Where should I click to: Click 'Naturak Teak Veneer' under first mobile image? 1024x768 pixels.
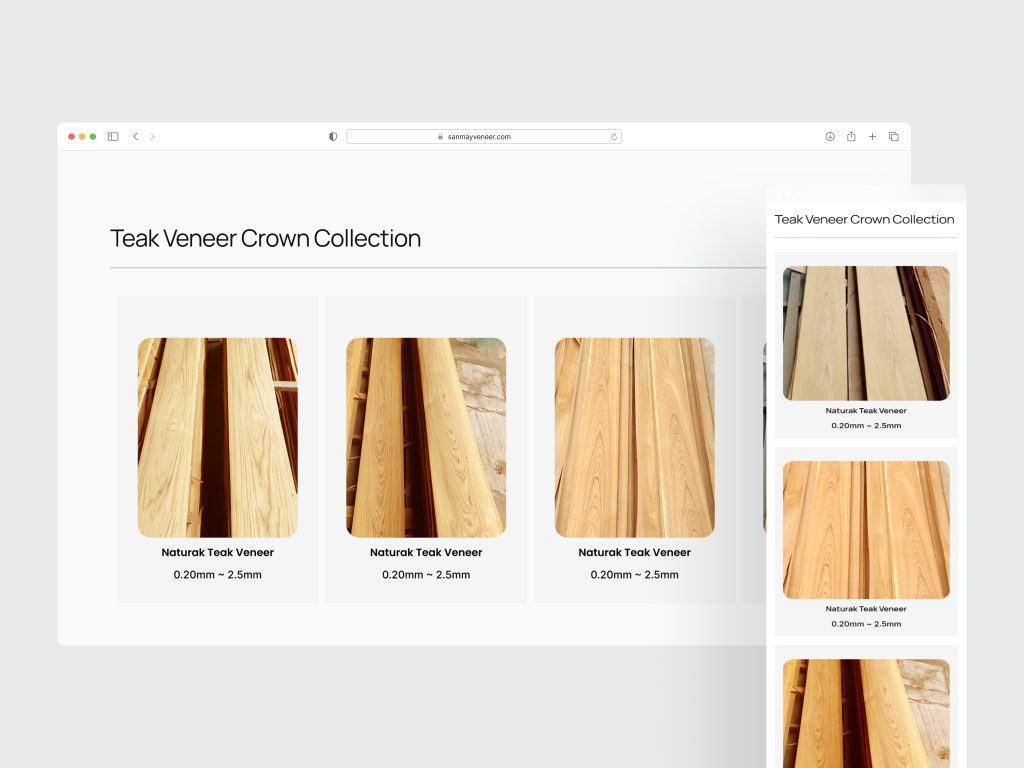point(866,410)
